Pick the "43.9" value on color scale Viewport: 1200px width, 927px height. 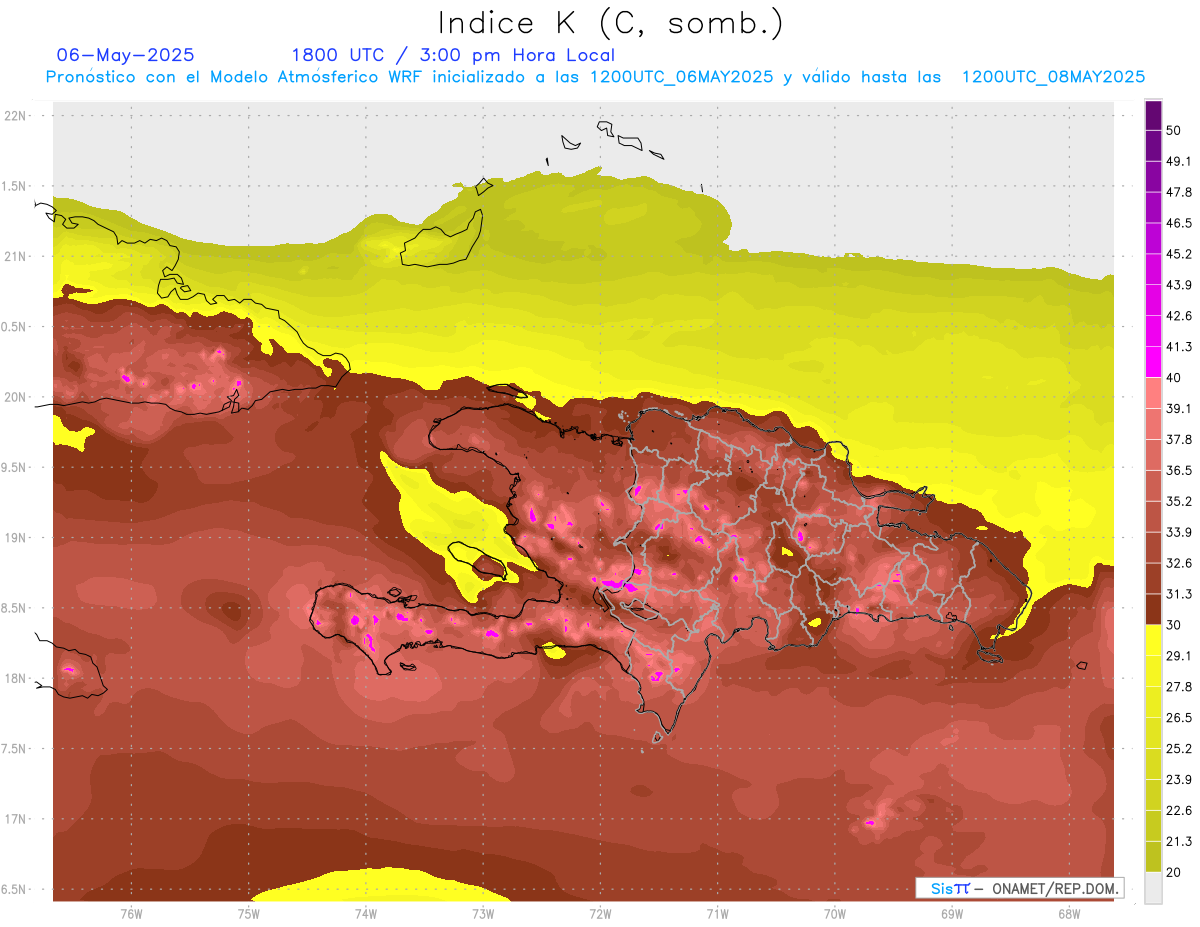click(1179, 285)
